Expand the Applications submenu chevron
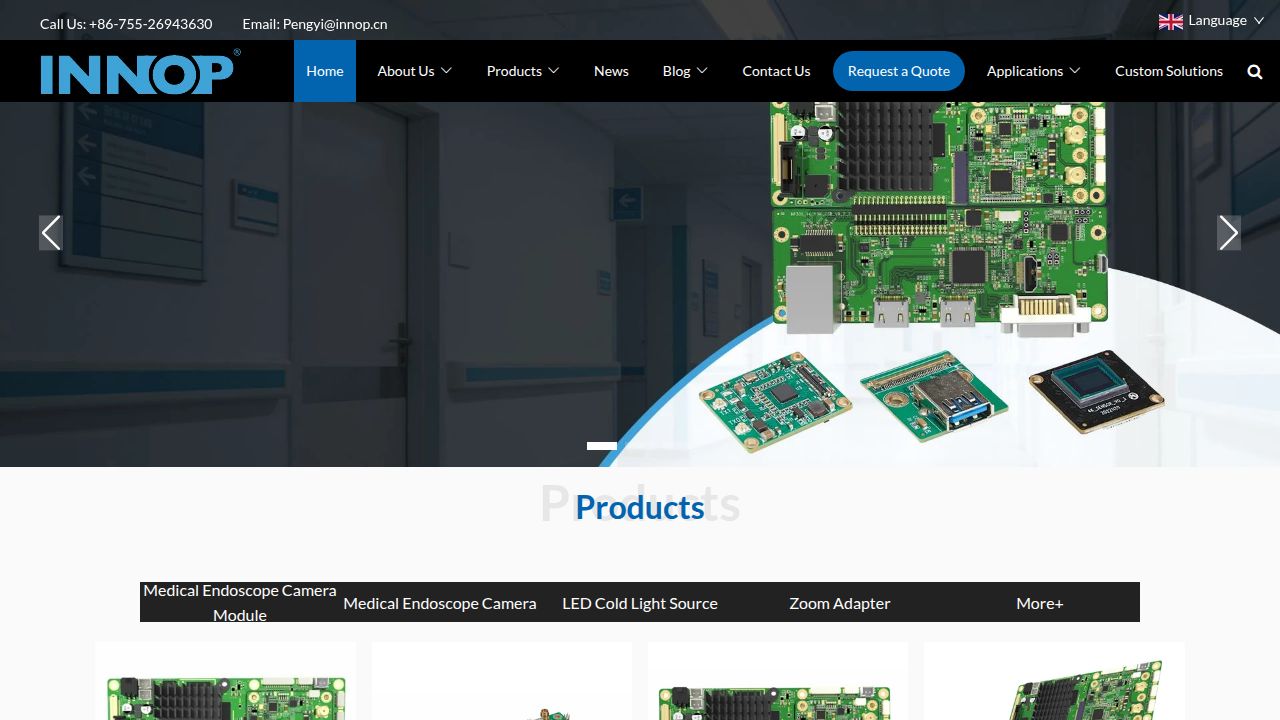 click(x=1075, y=70)
